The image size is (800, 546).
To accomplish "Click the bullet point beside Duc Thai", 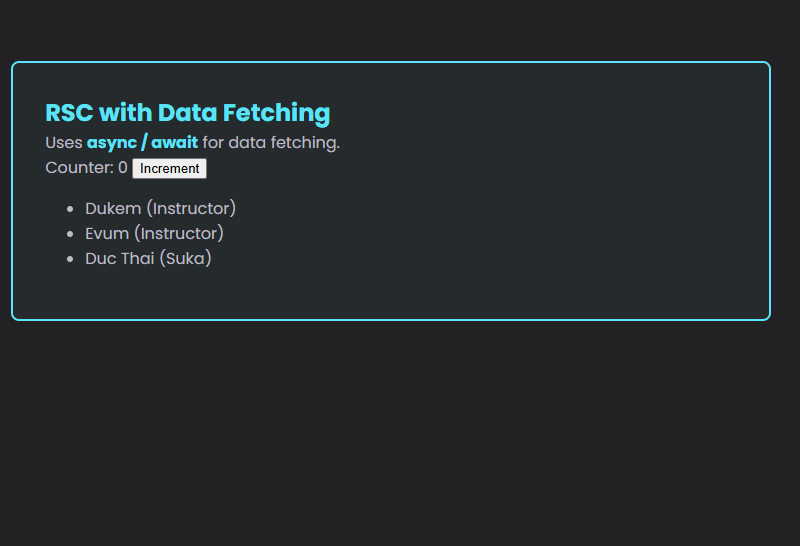I will (69, 259).
